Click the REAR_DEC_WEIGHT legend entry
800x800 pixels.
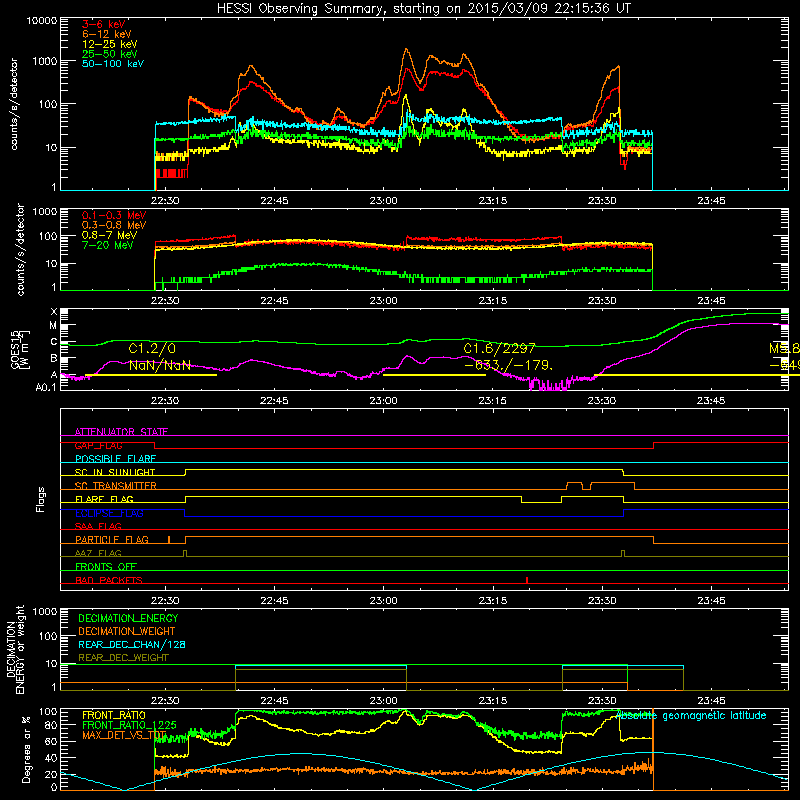point(123,658)
